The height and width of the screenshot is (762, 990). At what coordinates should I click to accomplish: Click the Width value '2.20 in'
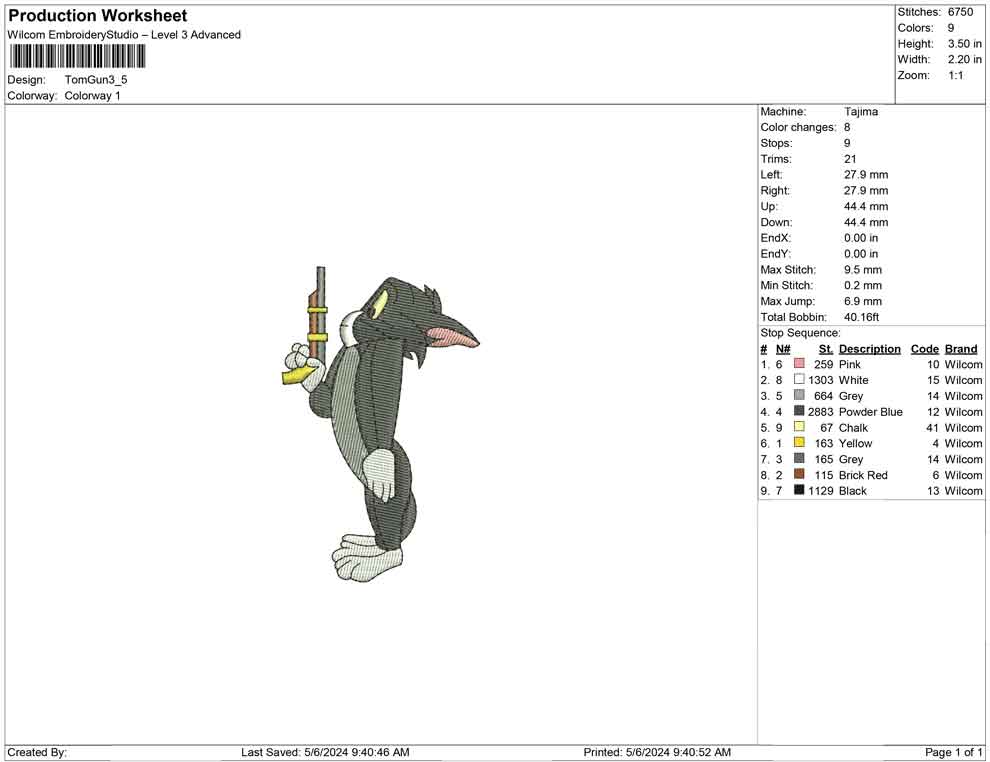[964, 59]
